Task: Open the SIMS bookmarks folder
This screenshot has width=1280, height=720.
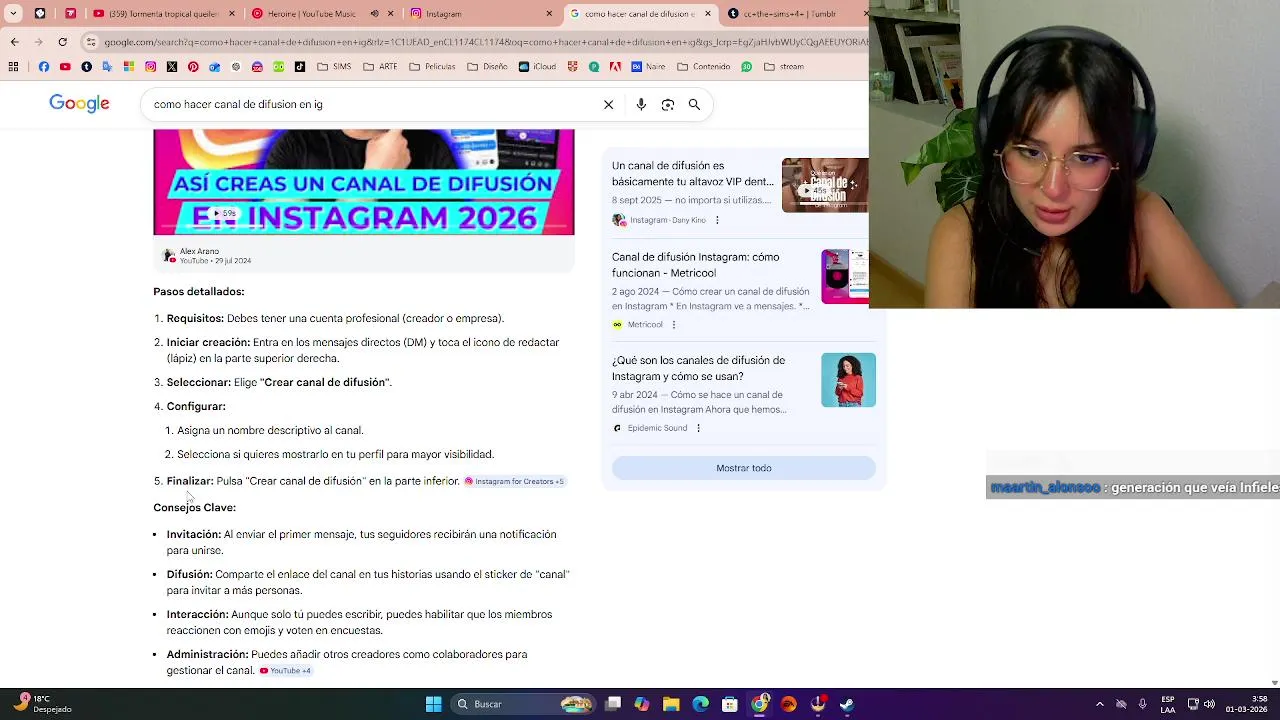Action: tap(334, 67)
